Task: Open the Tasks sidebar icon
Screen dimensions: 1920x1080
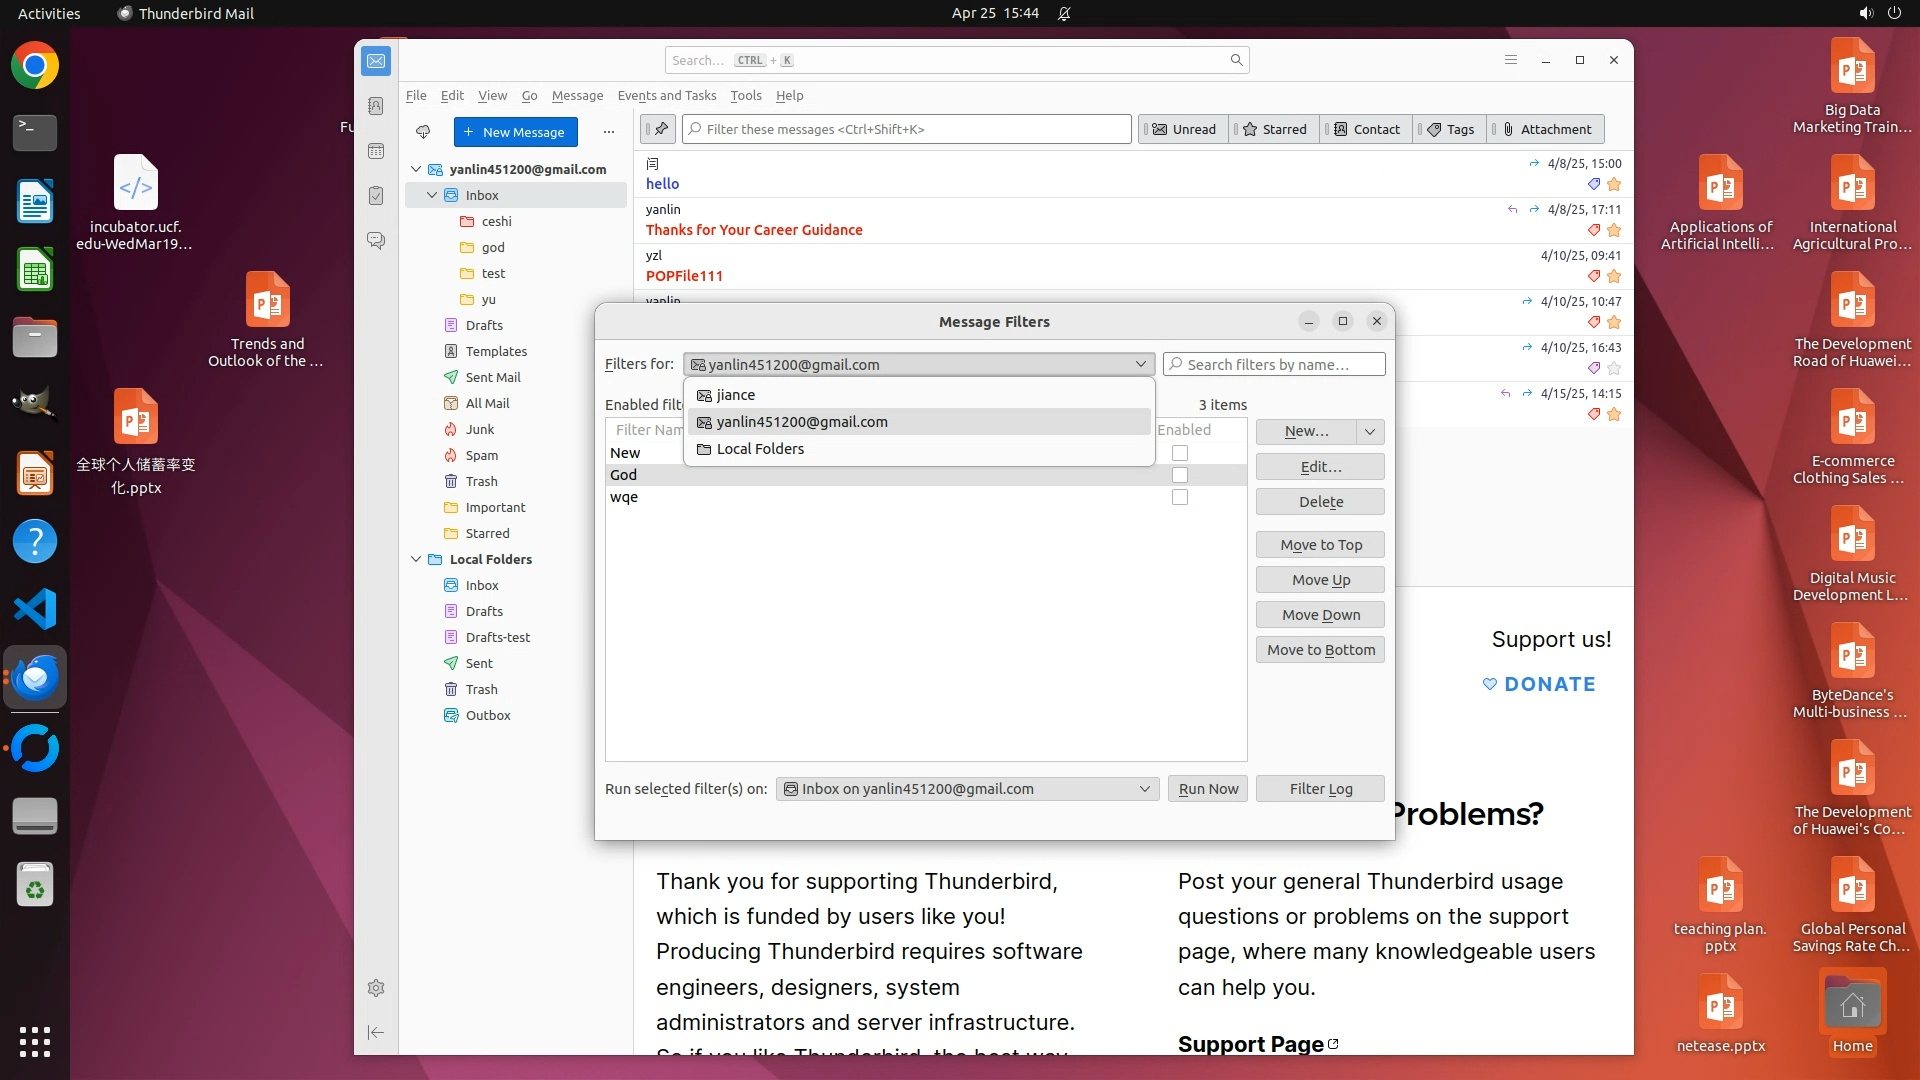Action: point(376,196)
